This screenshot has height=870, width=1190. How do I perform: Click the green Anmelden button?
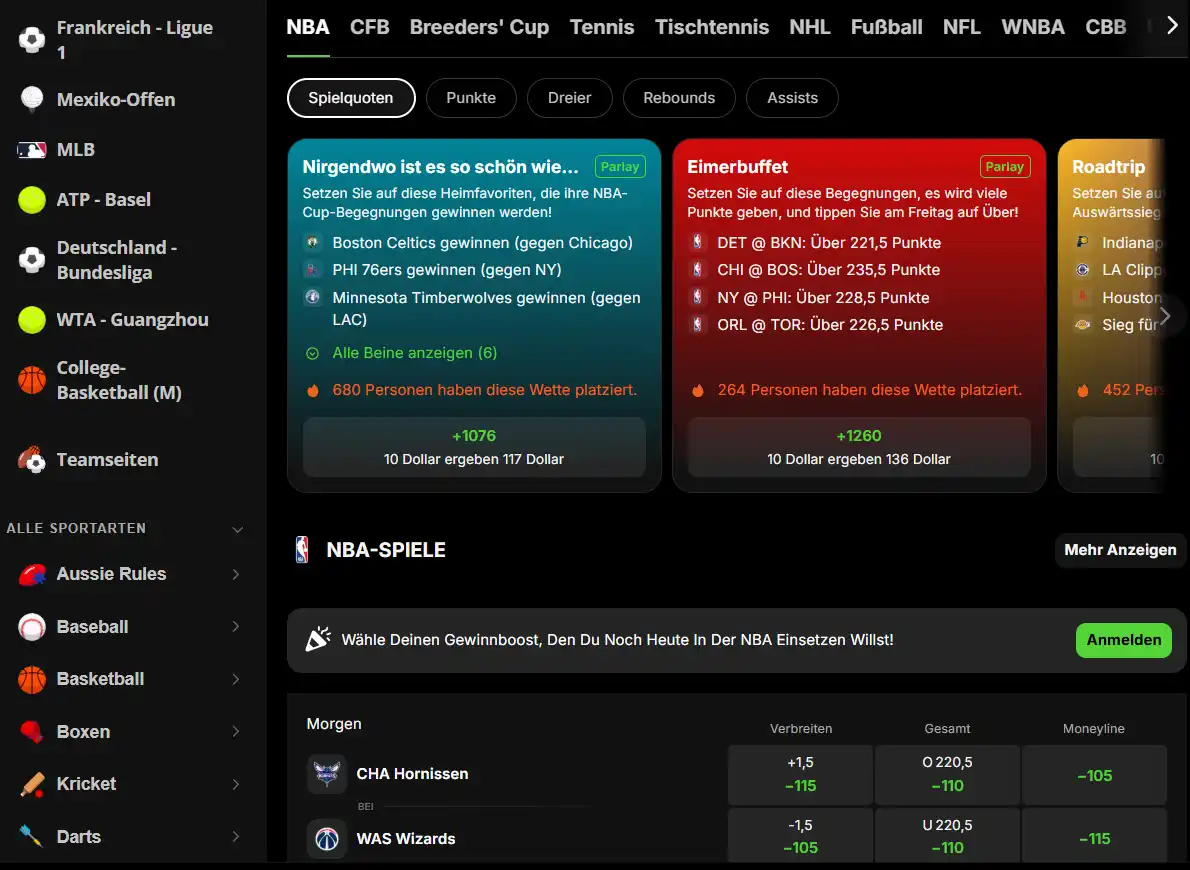tap(1124, 640)
